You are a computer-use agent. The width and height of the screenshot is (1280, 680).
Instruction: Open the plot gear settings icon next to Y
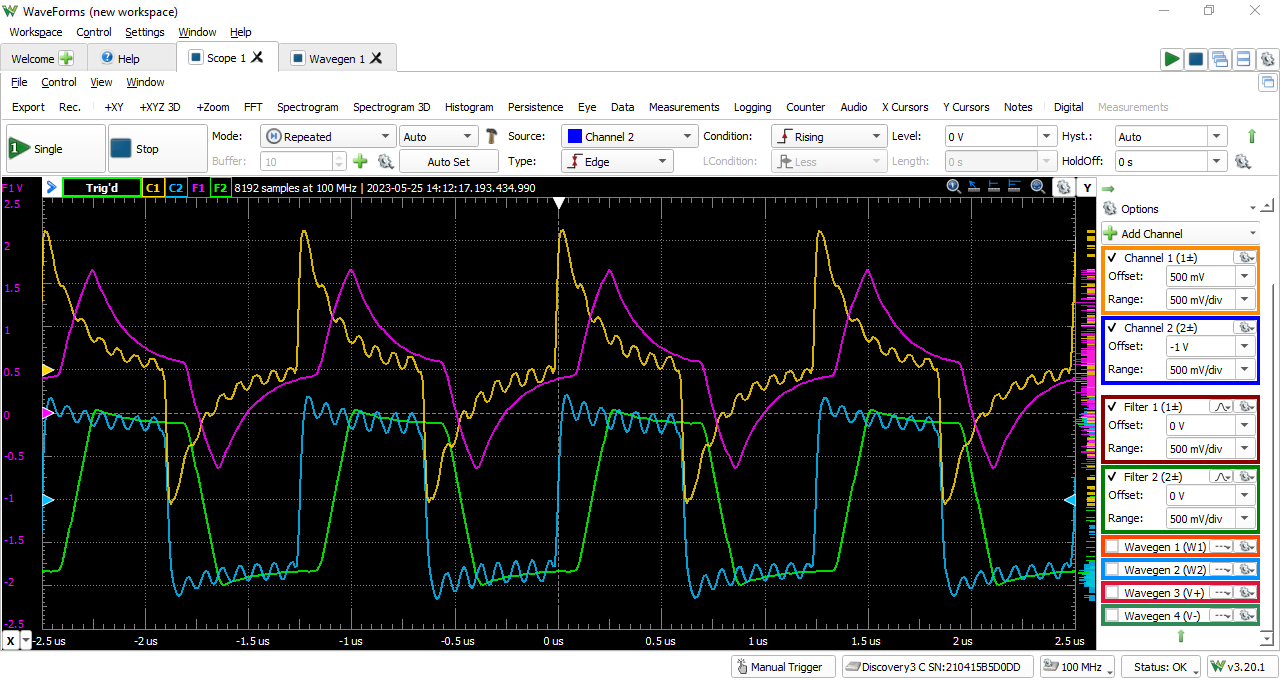click(x=1063, y=187)
